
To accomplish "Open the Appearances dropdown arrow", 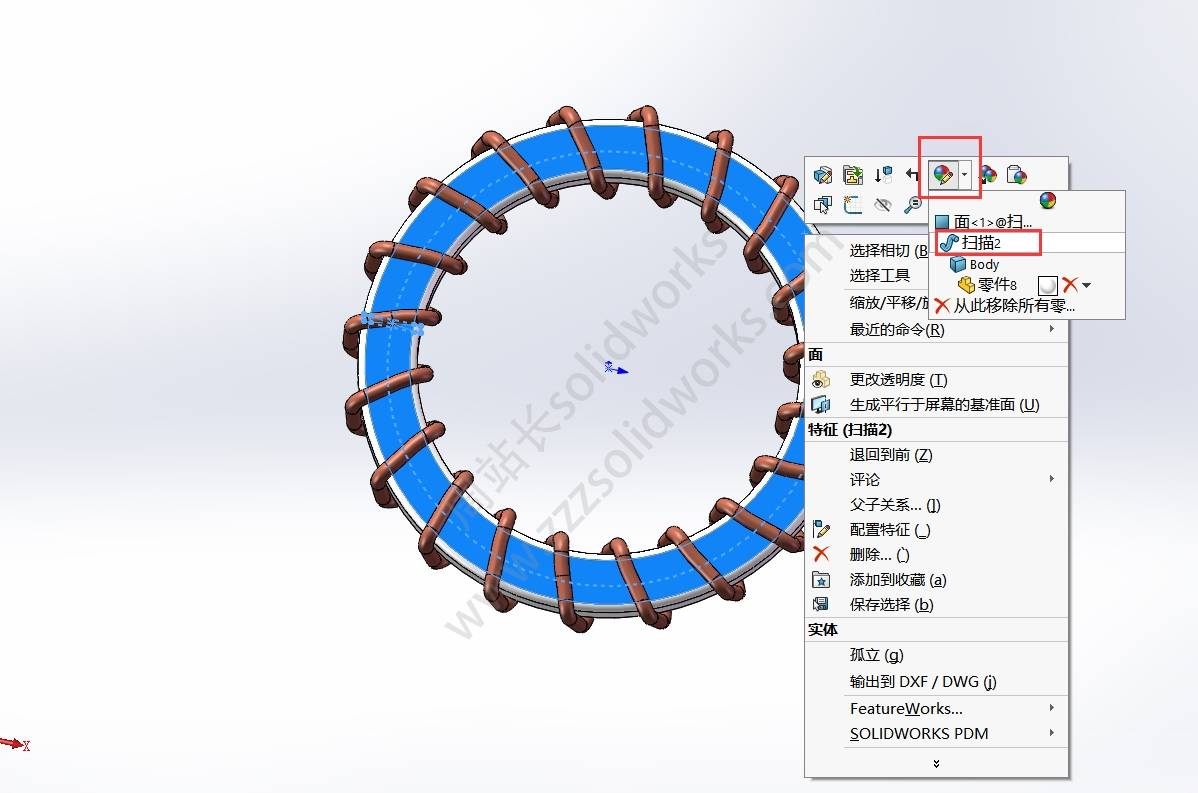I will tap(964, 175).
